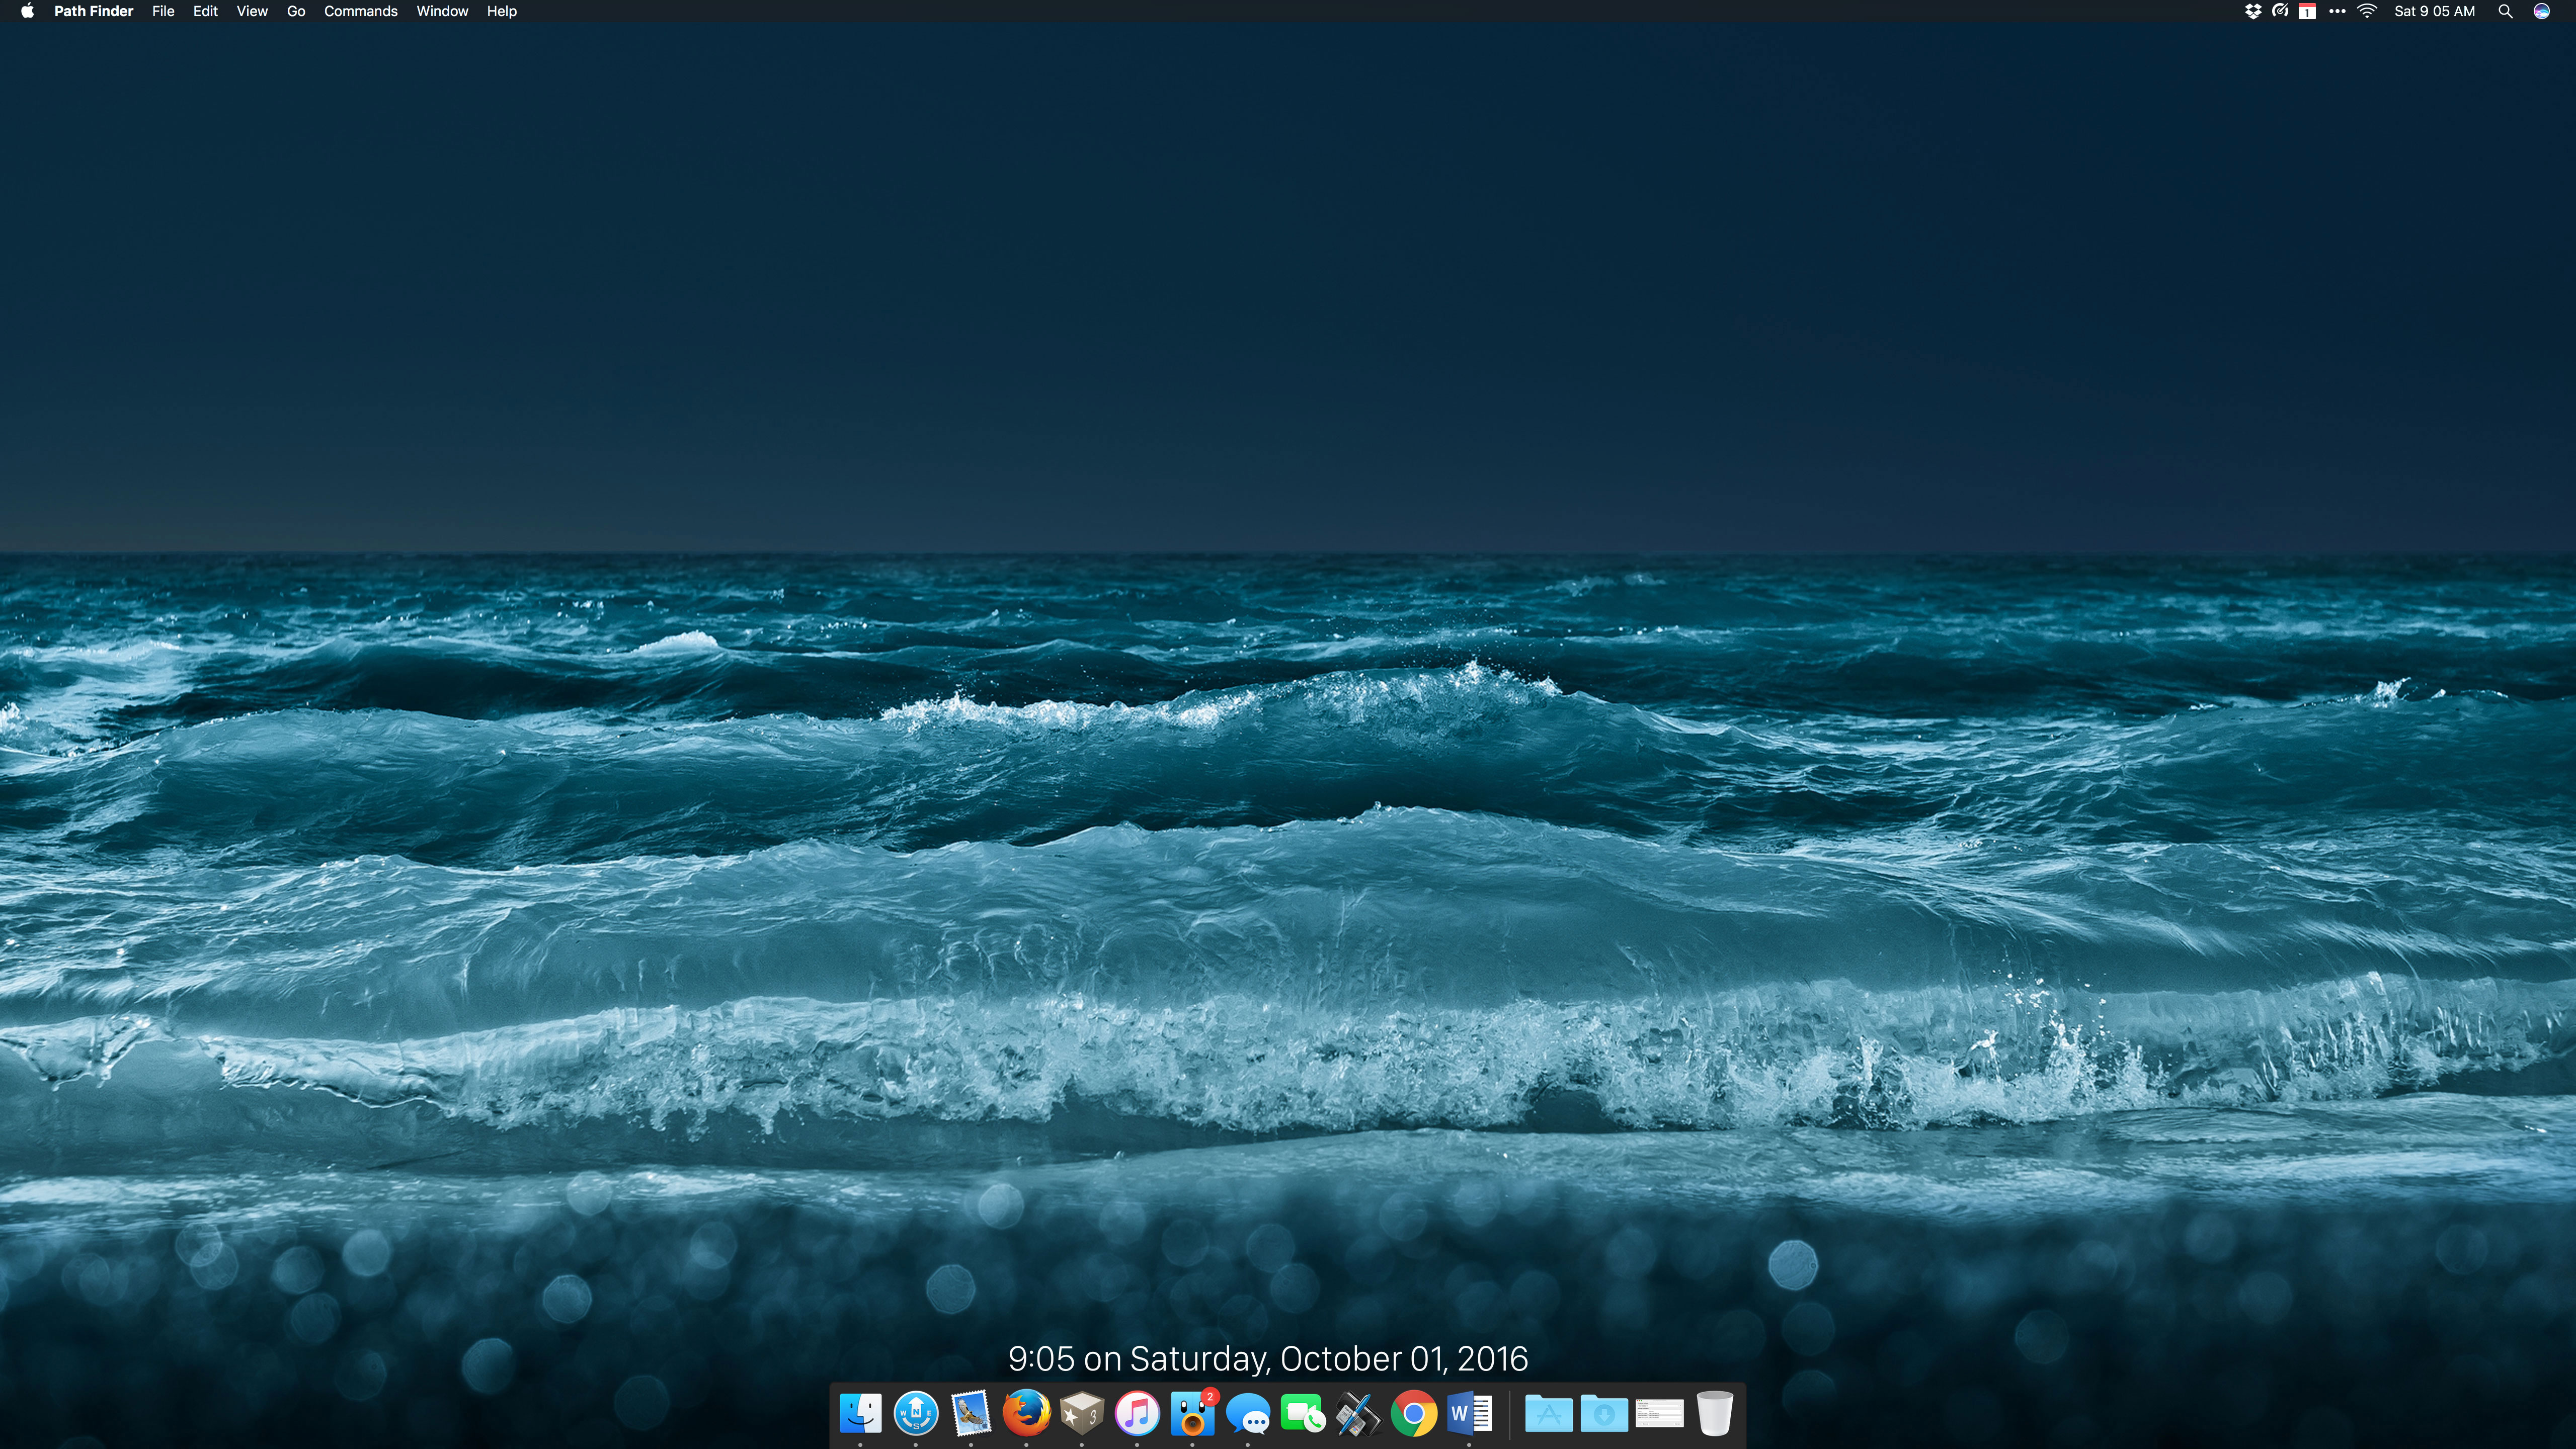The image size is (2576, 1449).
Task: Click the Sat 9 05 AM clock
Action: coord(2434,11)
